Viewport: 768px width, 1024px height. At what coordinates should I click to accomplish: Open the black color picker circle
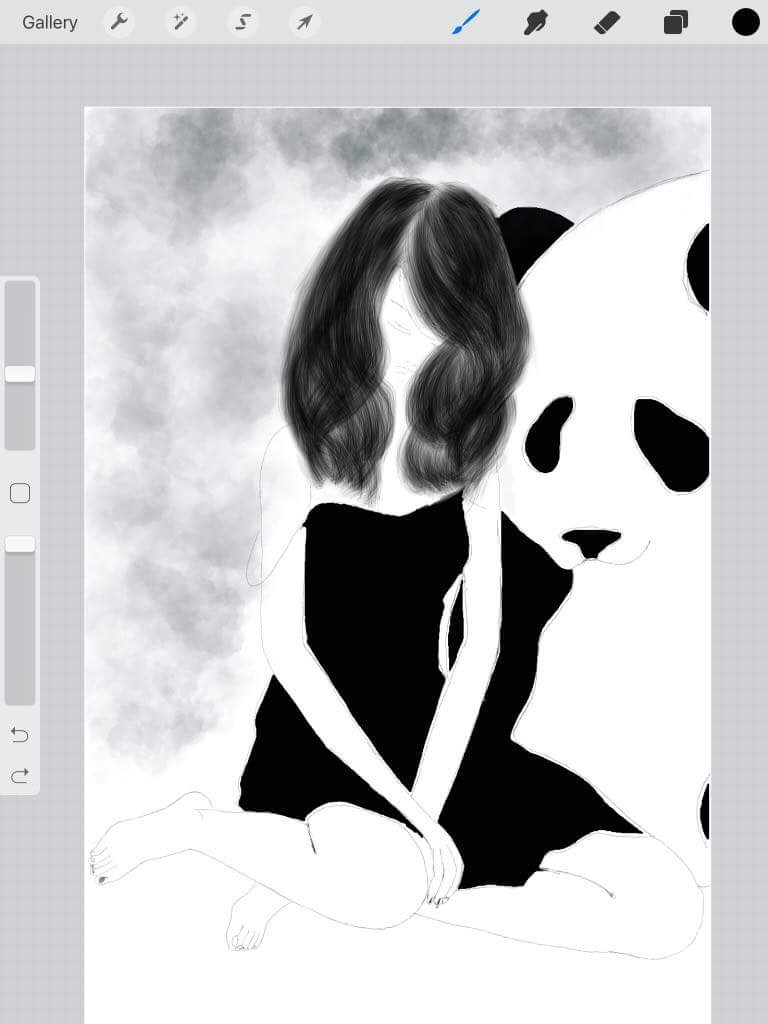tap(745, 22)
